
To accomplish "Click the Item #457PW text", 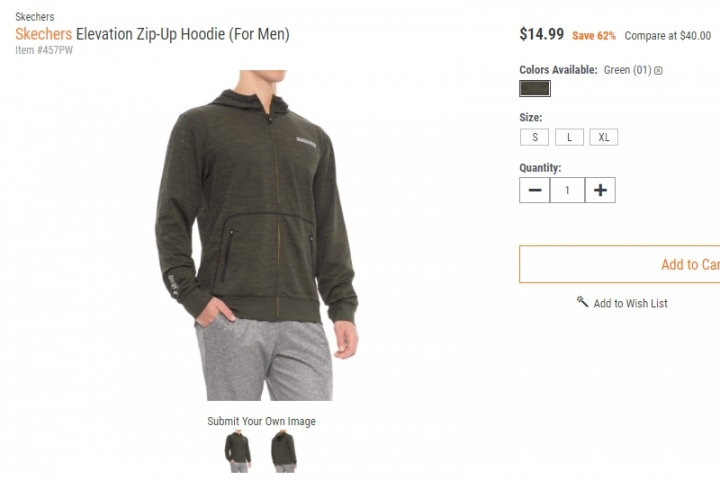I will tap(44, 50).
